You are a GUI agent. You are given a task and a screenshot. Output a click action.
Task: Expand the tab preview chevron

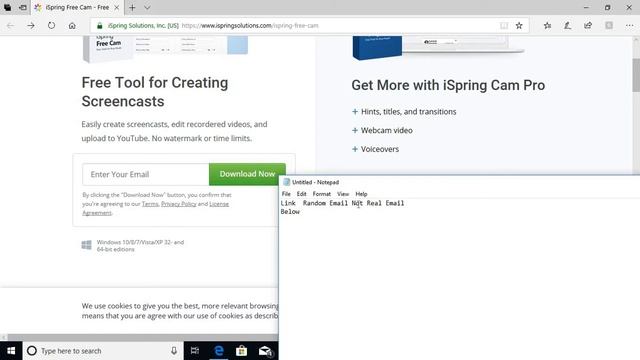[x=147, y=7]
